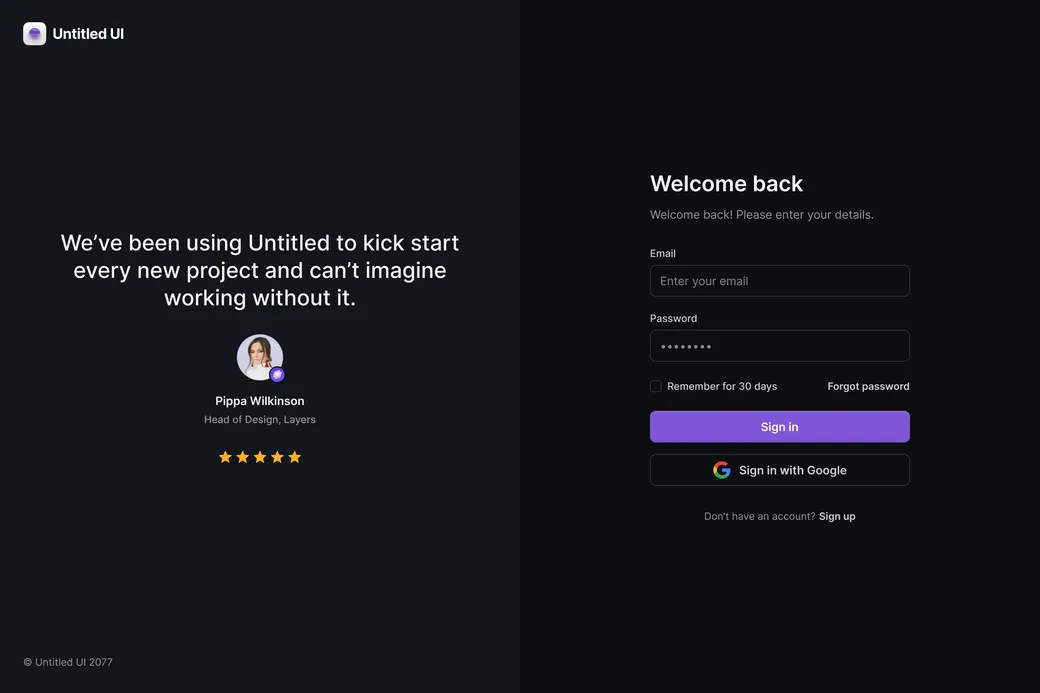Click the Pippa Wilkinson name label
The width and height of the screenshot is (1040, 693).
[x=259, y=400]
